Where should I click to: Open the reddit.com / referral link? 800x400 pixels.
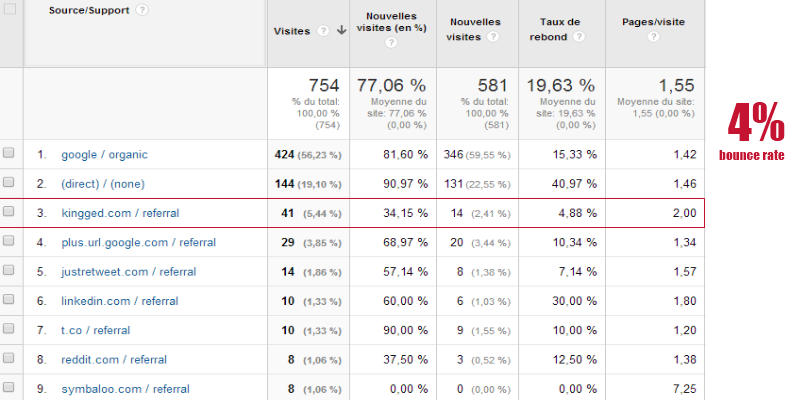click(114, 360)
